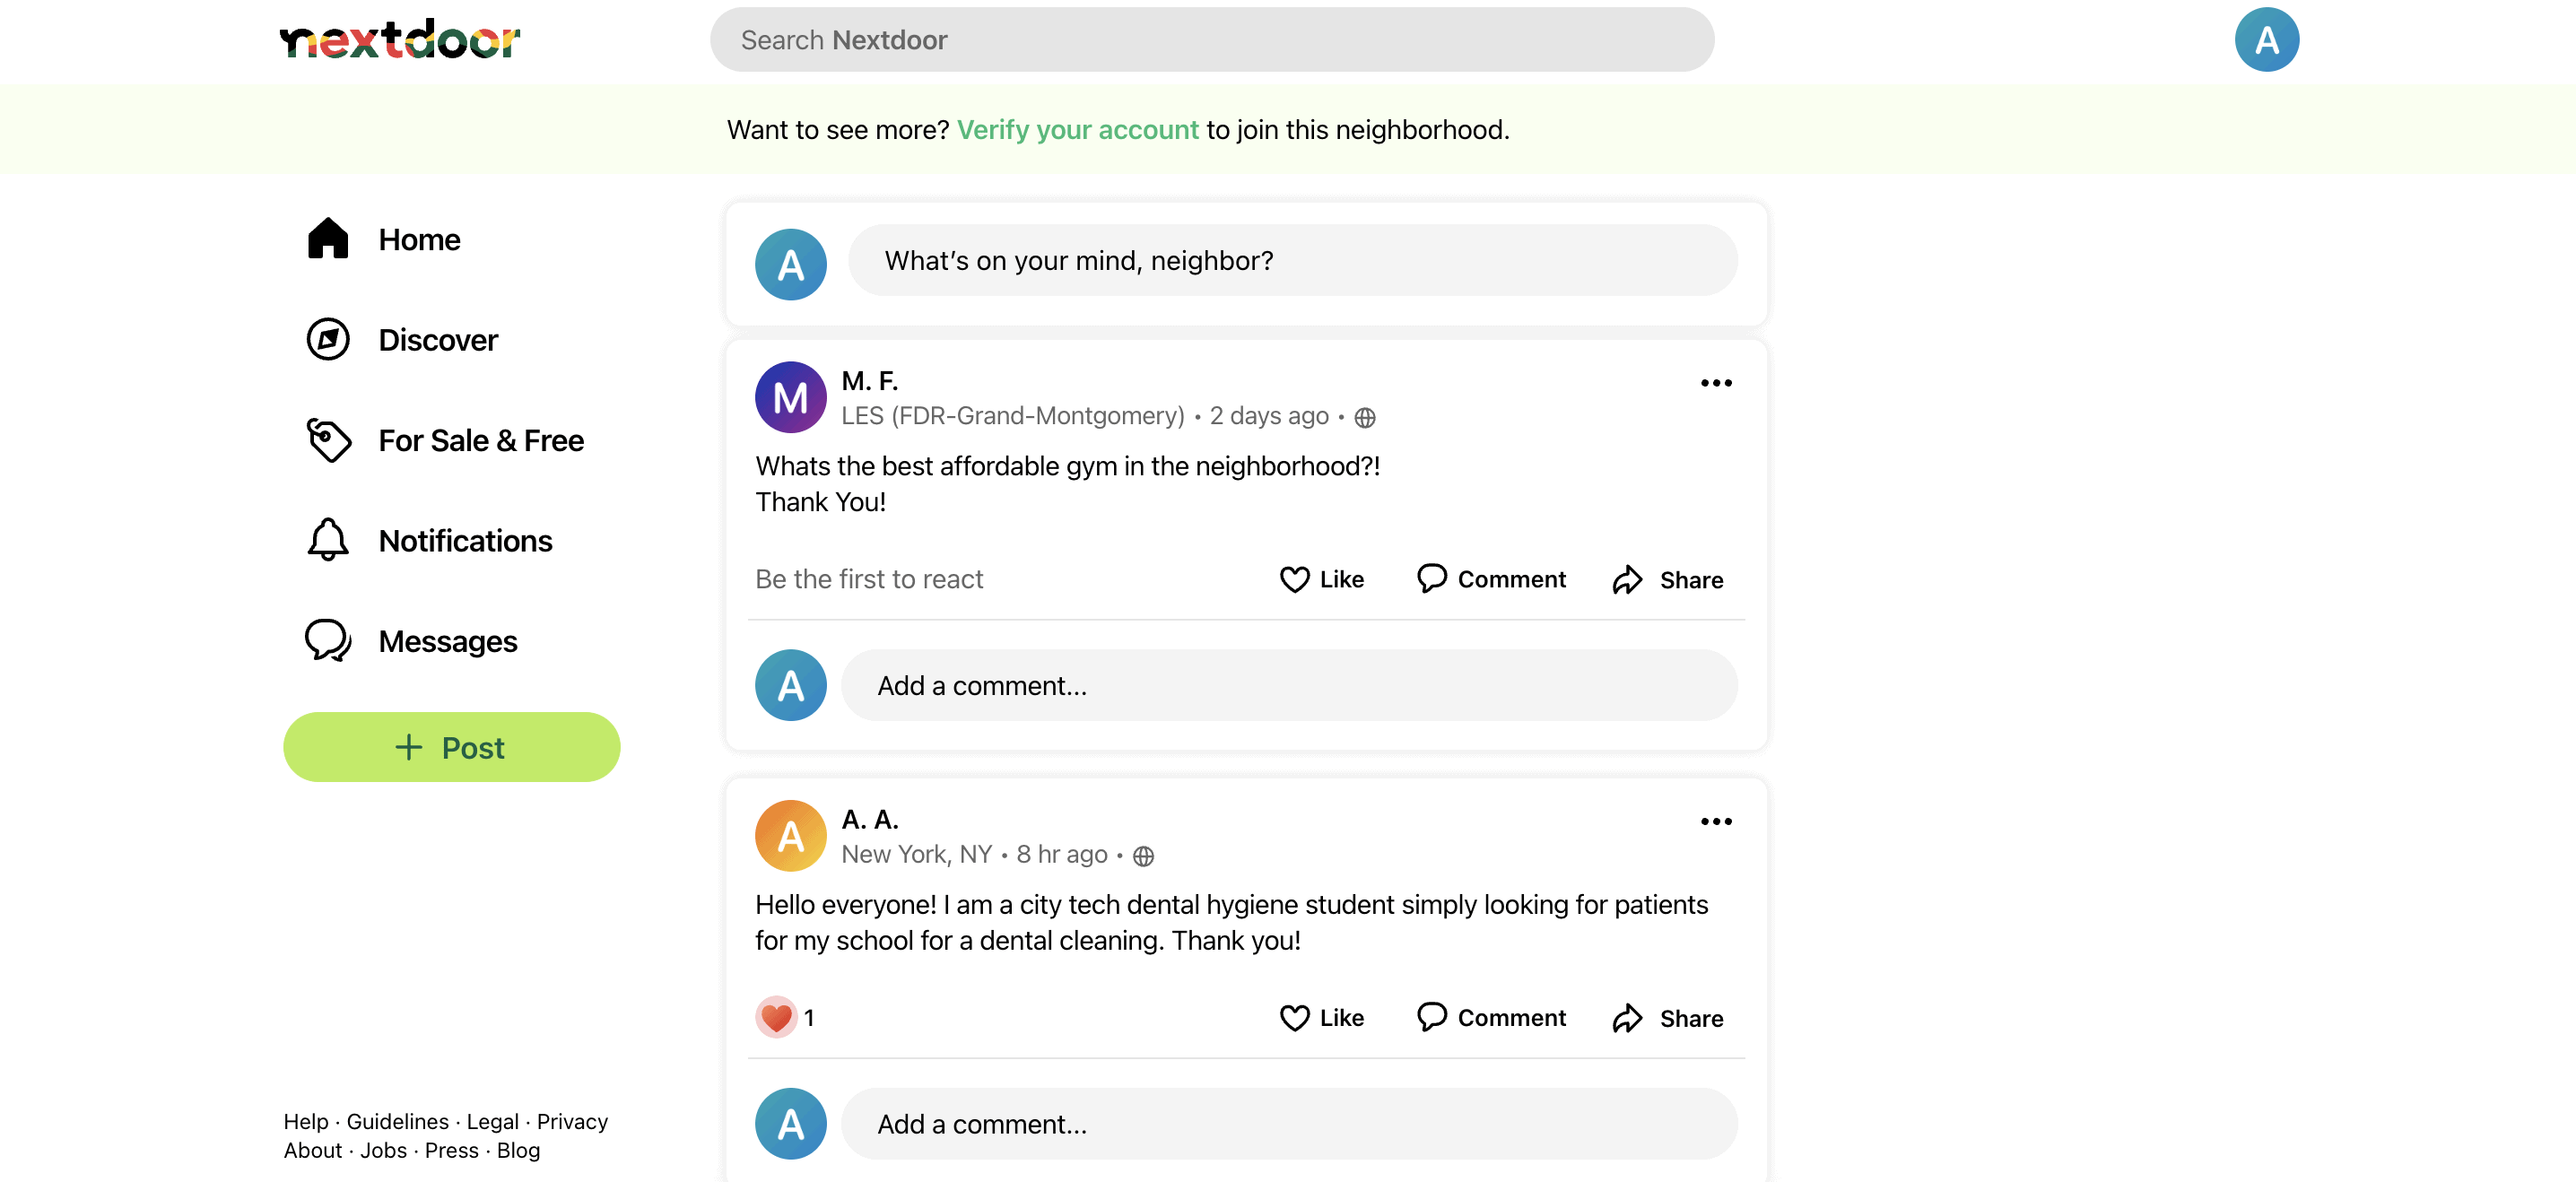Click the For Sale & Free tag icon
The image size is (2576, 1182).
click(x=328, y=440)
